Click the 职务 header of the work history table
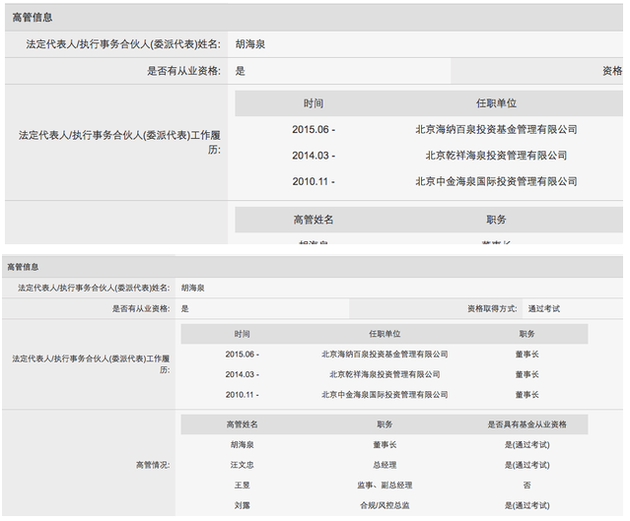 pos(527,334)
